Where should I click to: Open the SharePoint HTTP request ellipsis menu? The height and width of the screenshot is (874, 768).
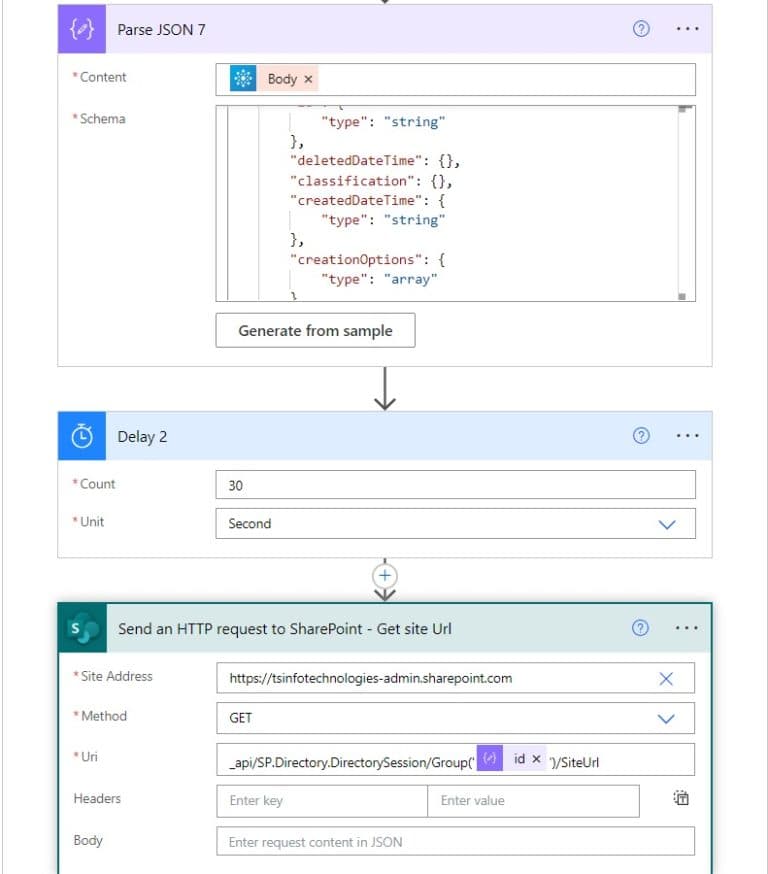pyautogui.click(x=686, y=628)
